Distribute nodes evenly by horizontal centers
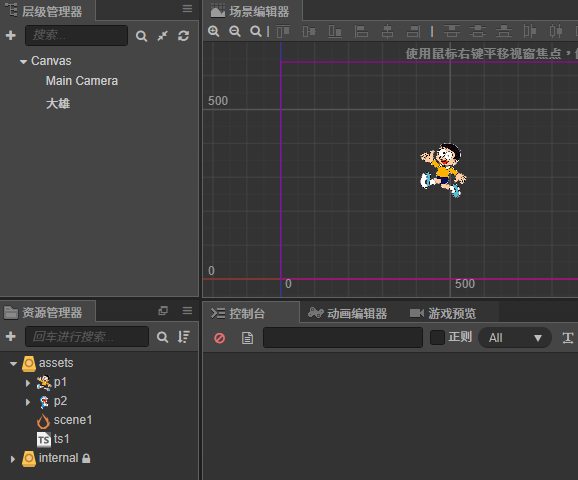This screenshot has height=480, width=578. click(x=556, y=31)
